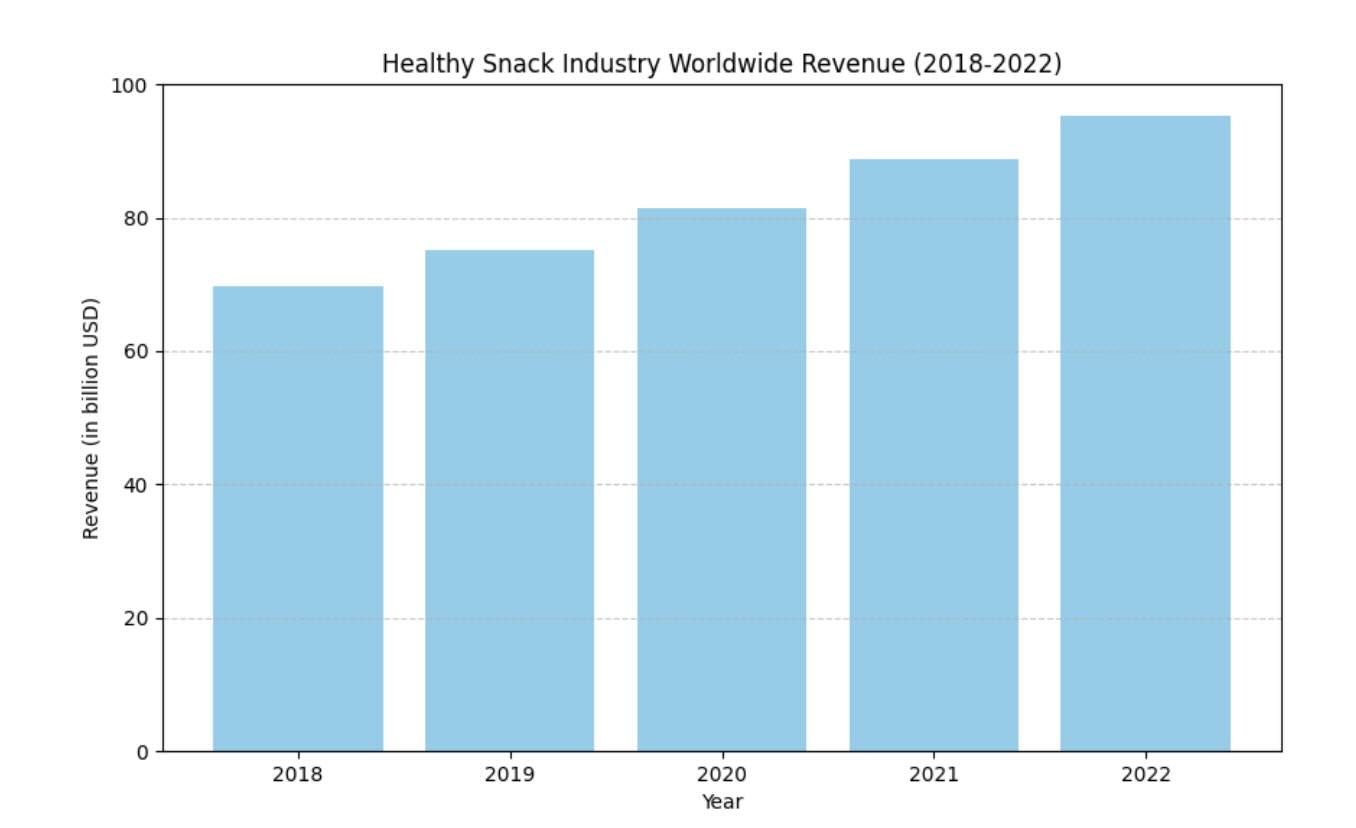Select the 2019 revenue bar
Viewport: 1356px width, 828px height.
pos(510,500)
